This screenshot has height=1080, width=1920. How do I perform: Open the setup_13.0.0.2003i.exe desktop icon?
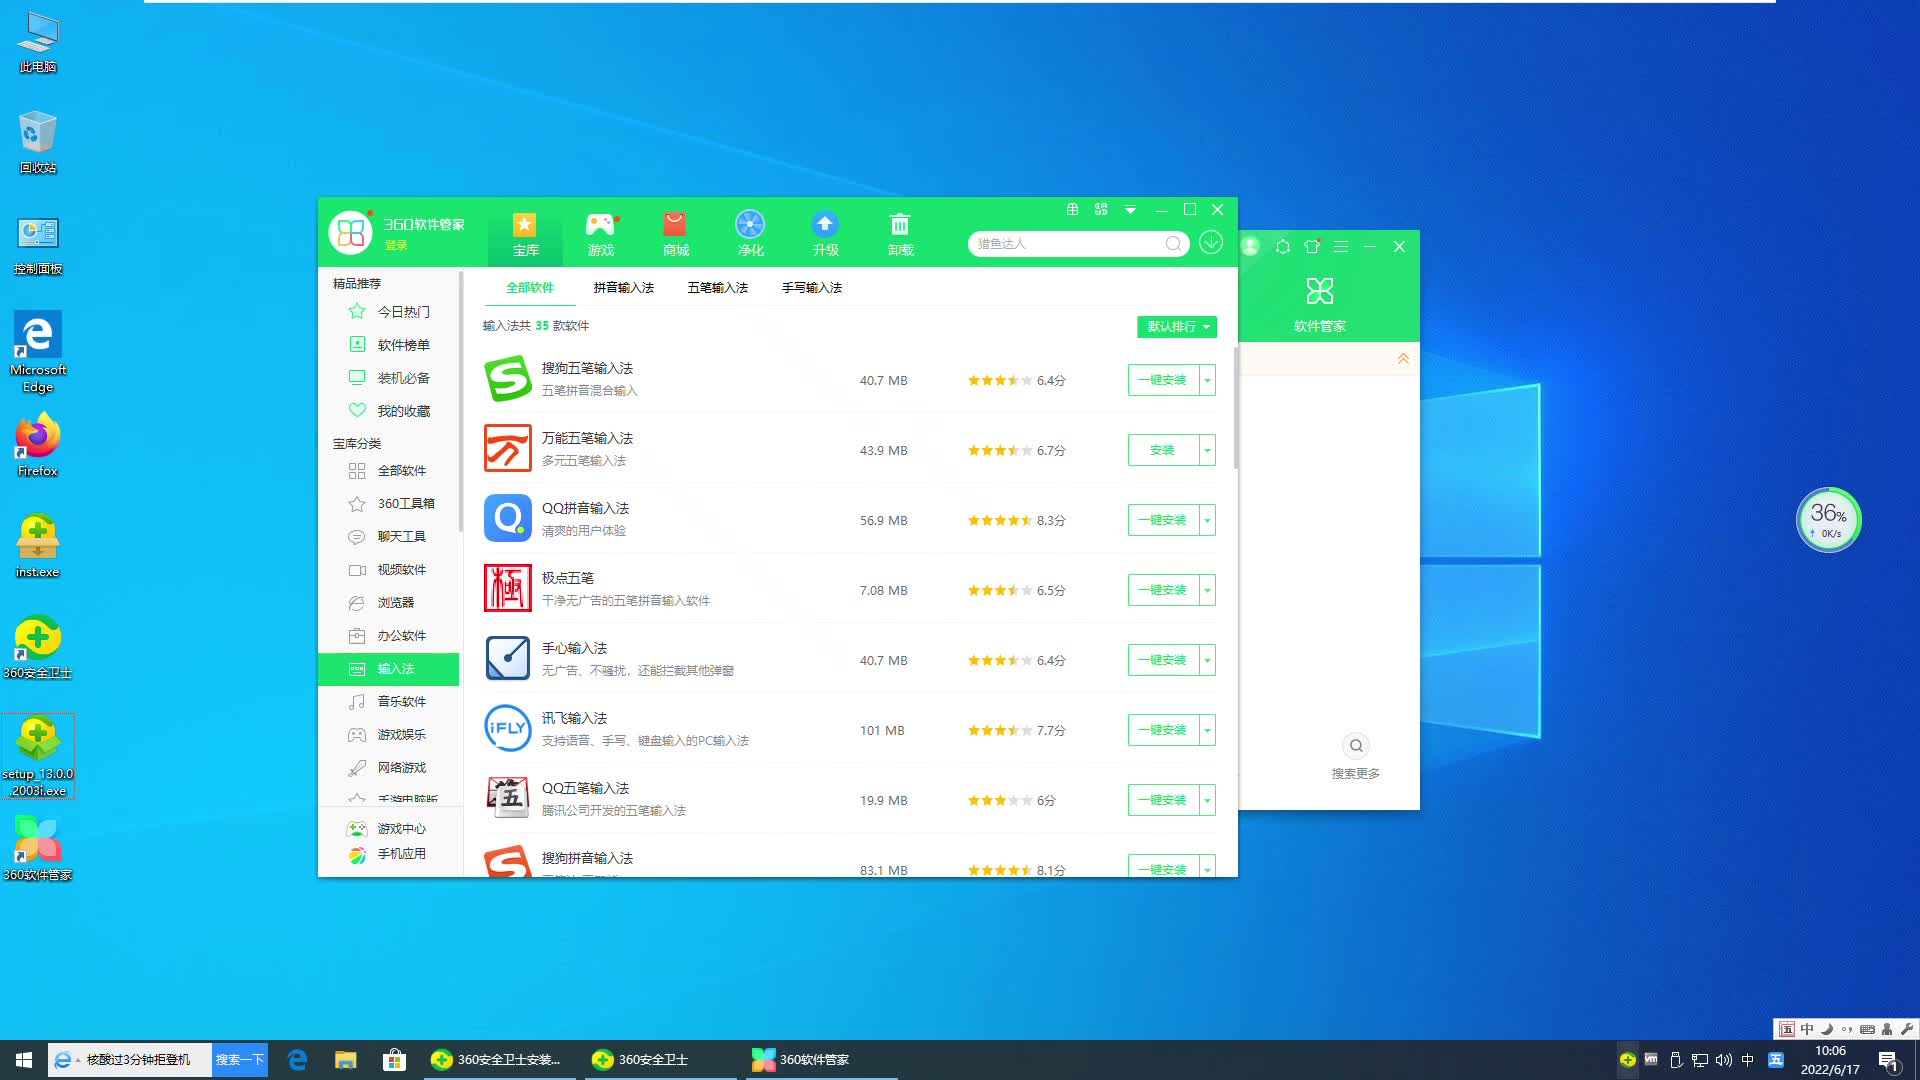pos(38,756)
